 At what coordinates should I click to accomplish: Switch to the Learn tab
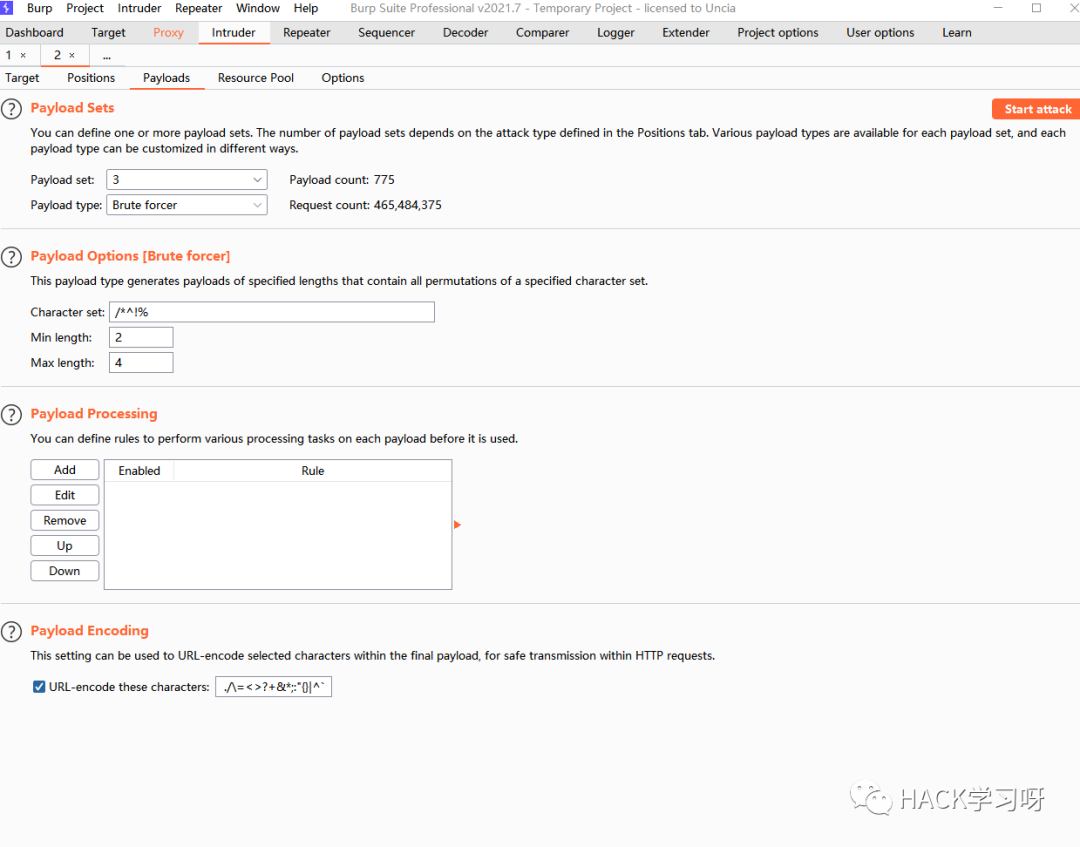(x=957, y=32)
